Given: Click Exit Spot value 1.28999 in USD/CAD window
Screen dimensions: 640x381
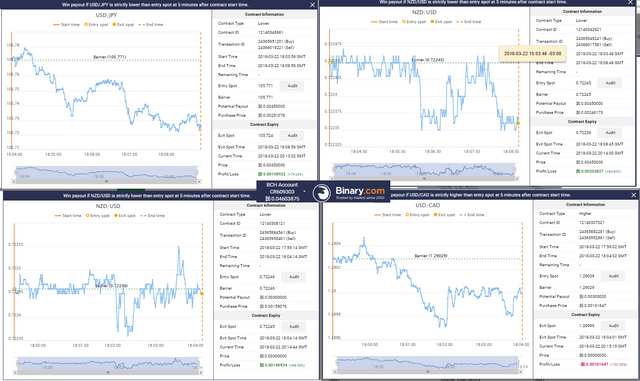Looking at the screenshot, I should coord(587,325).
